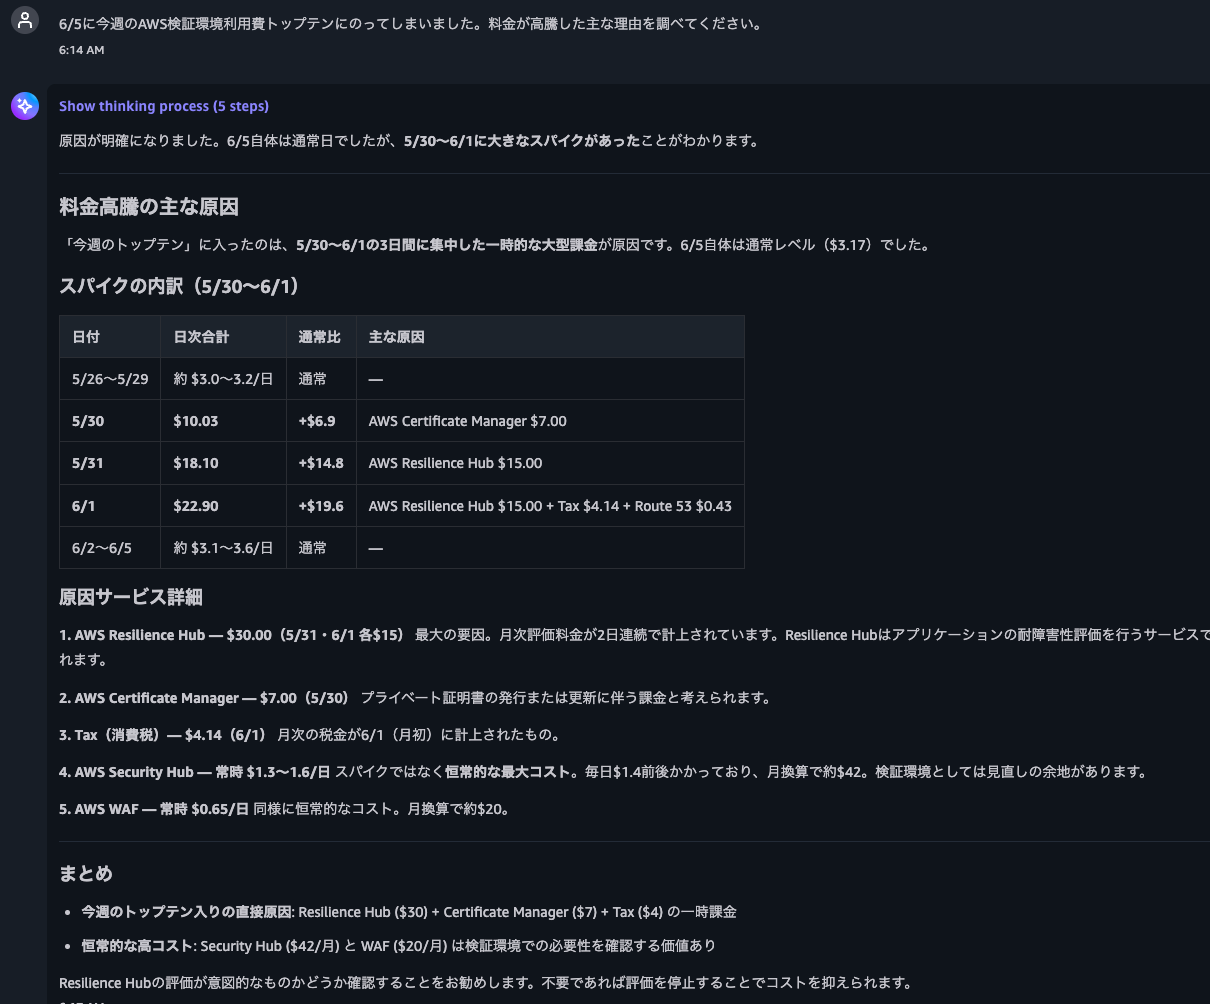Expand Show thinking process (5 steps)
Screen dimensions: 1210x1004
tap(164, 106)
